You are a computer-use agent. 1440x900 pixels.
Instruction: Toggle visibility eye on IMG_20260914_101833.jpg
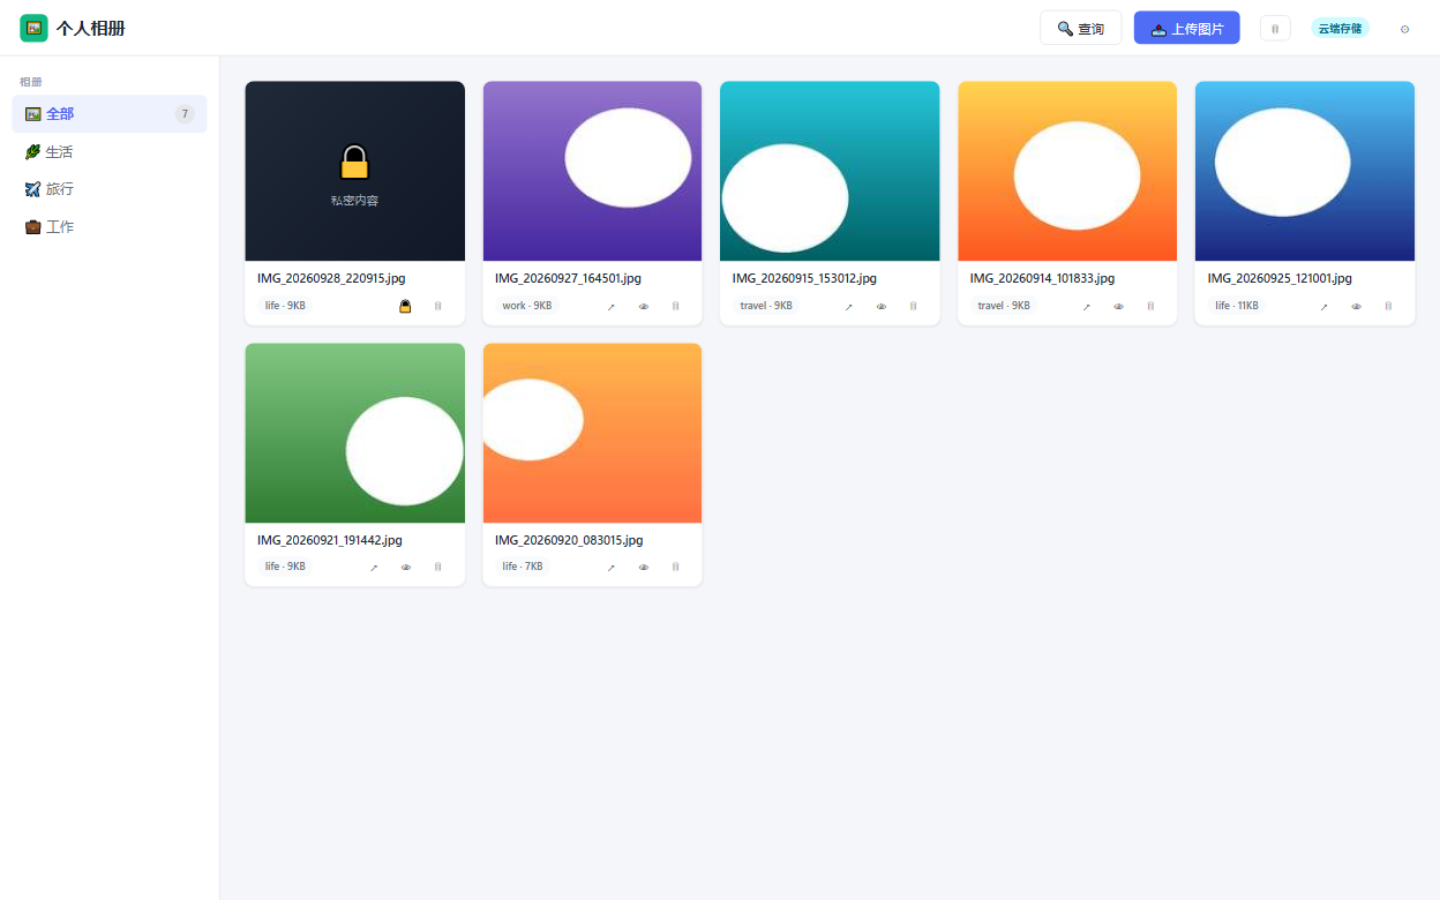1118,306
